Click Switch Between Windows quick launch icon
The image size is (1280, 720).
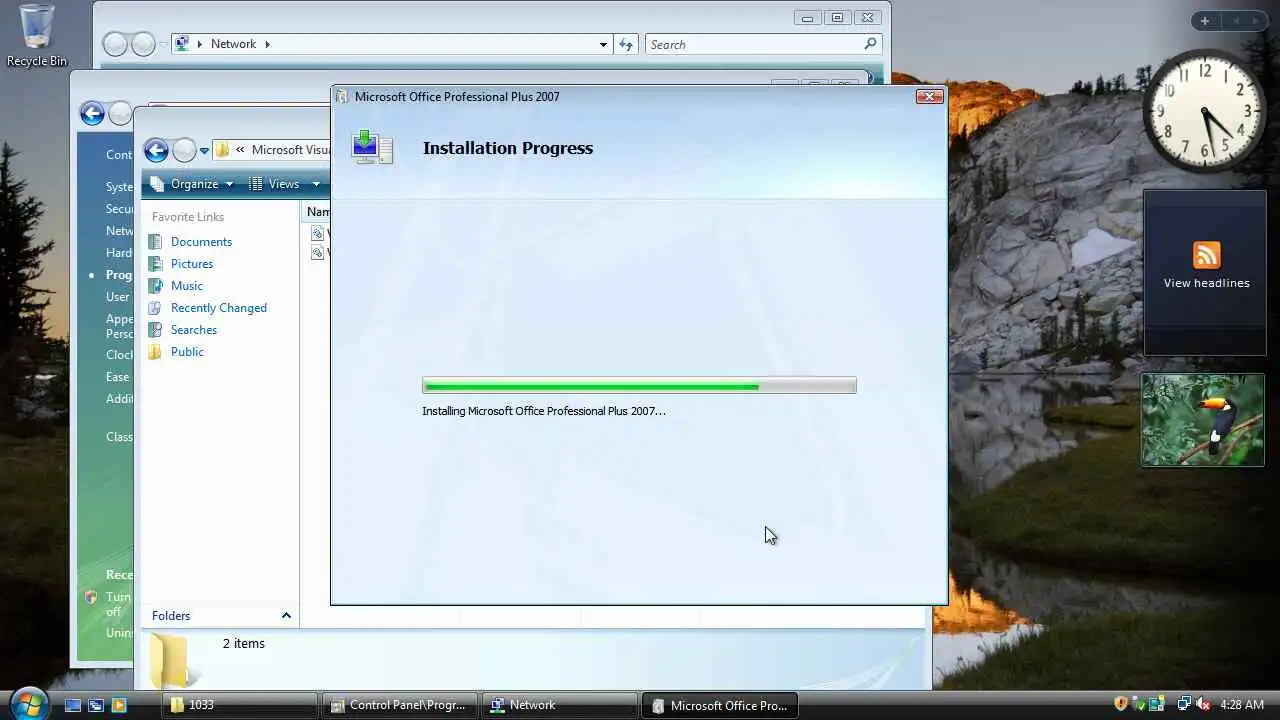pos(96,705)
